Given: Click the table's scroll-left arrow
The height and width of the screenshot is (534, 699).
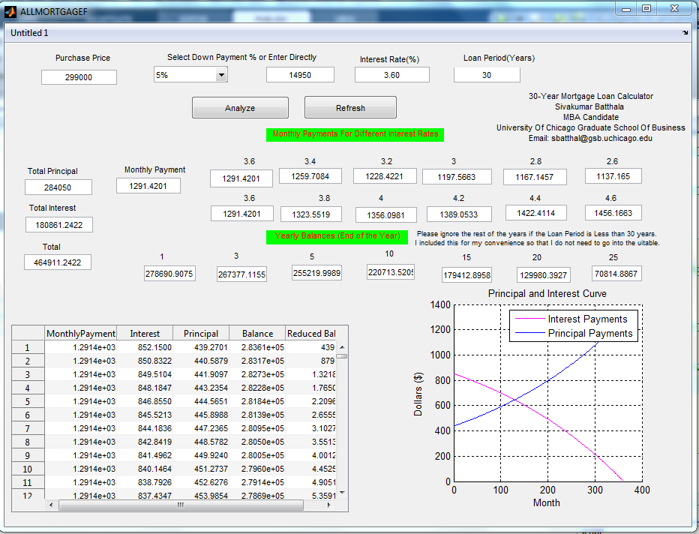Looking at the screenshot, I should [52, 505].
